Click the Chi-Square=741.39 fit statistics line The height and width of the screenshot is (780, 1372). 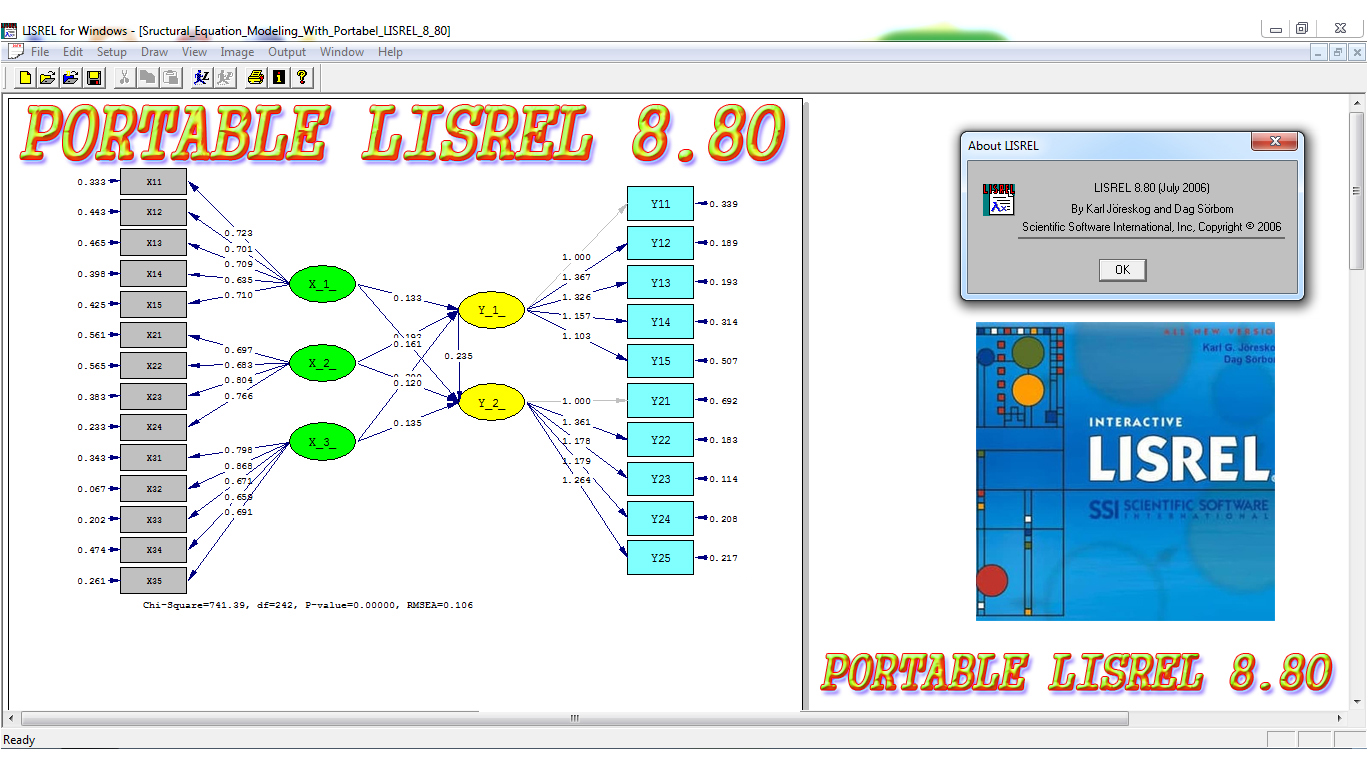(x=308, y=605)
